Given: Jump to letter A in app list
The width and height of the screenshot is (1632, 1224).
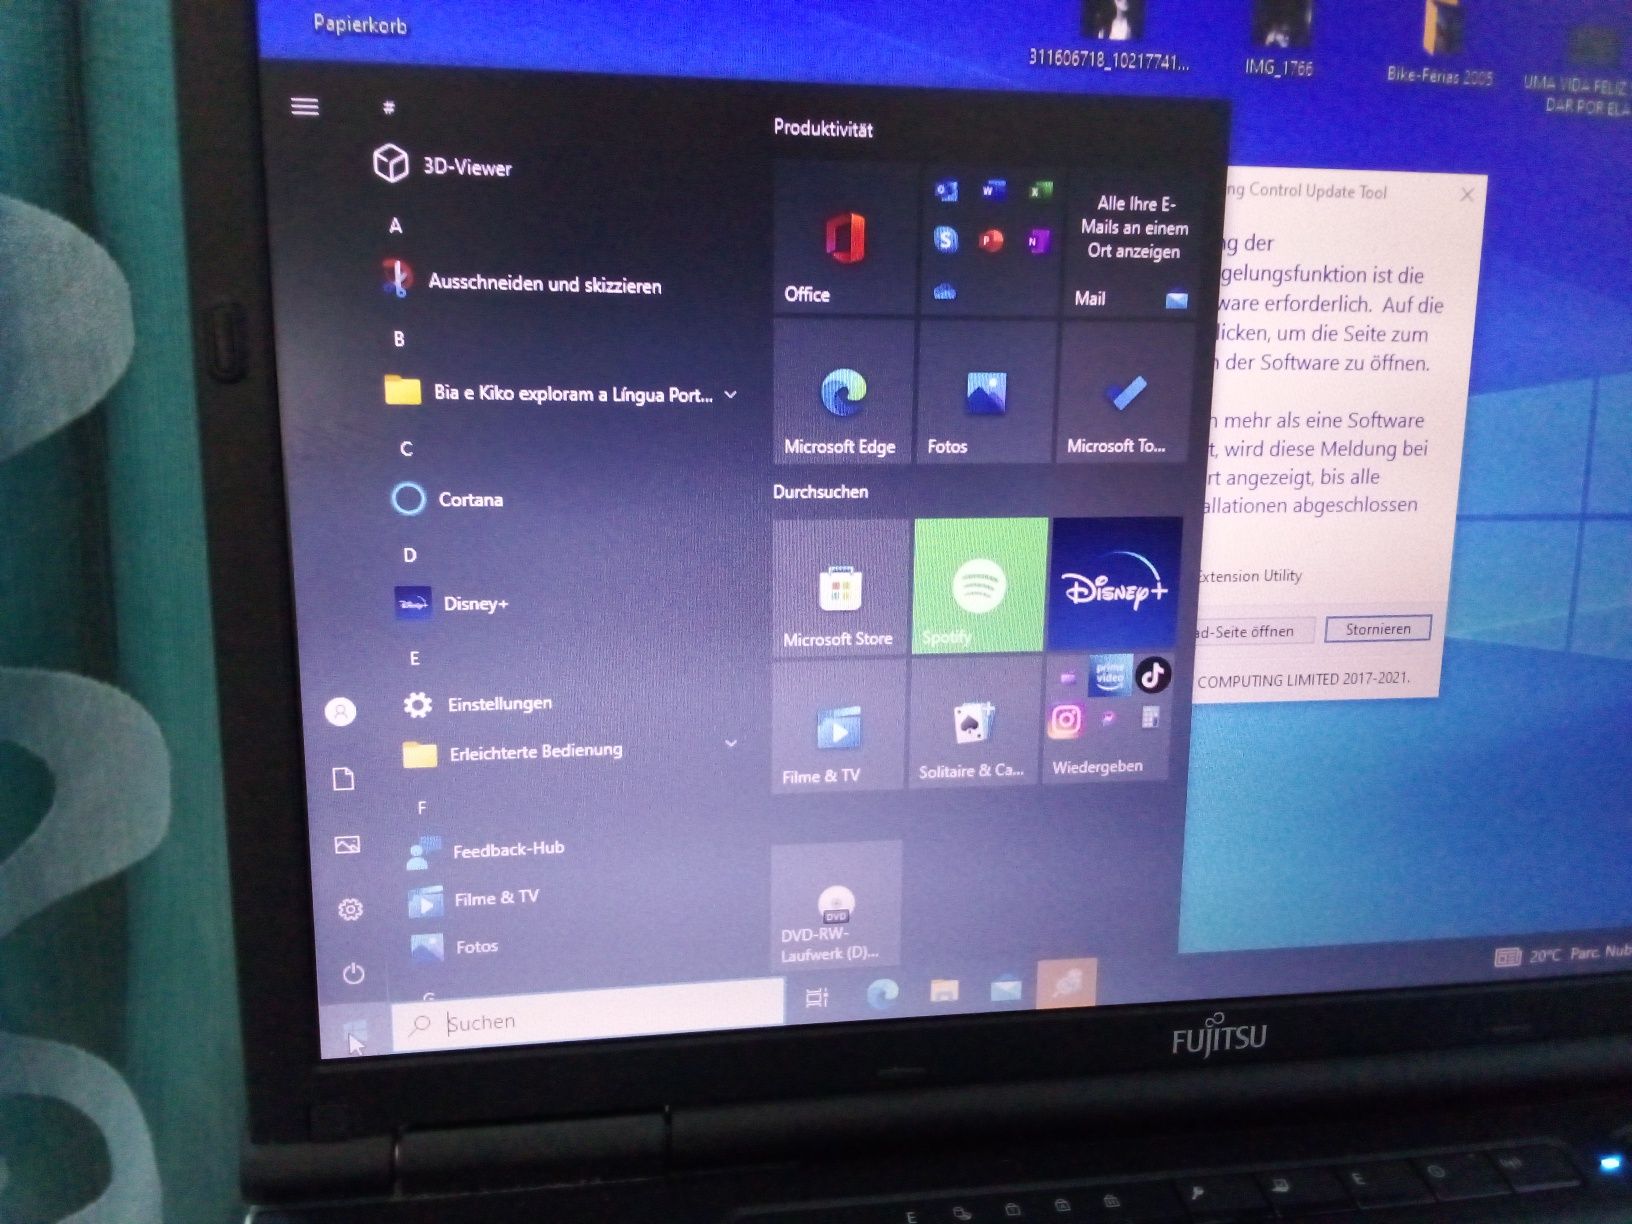Looking at the screenshot, I should [x=396, y=226].
